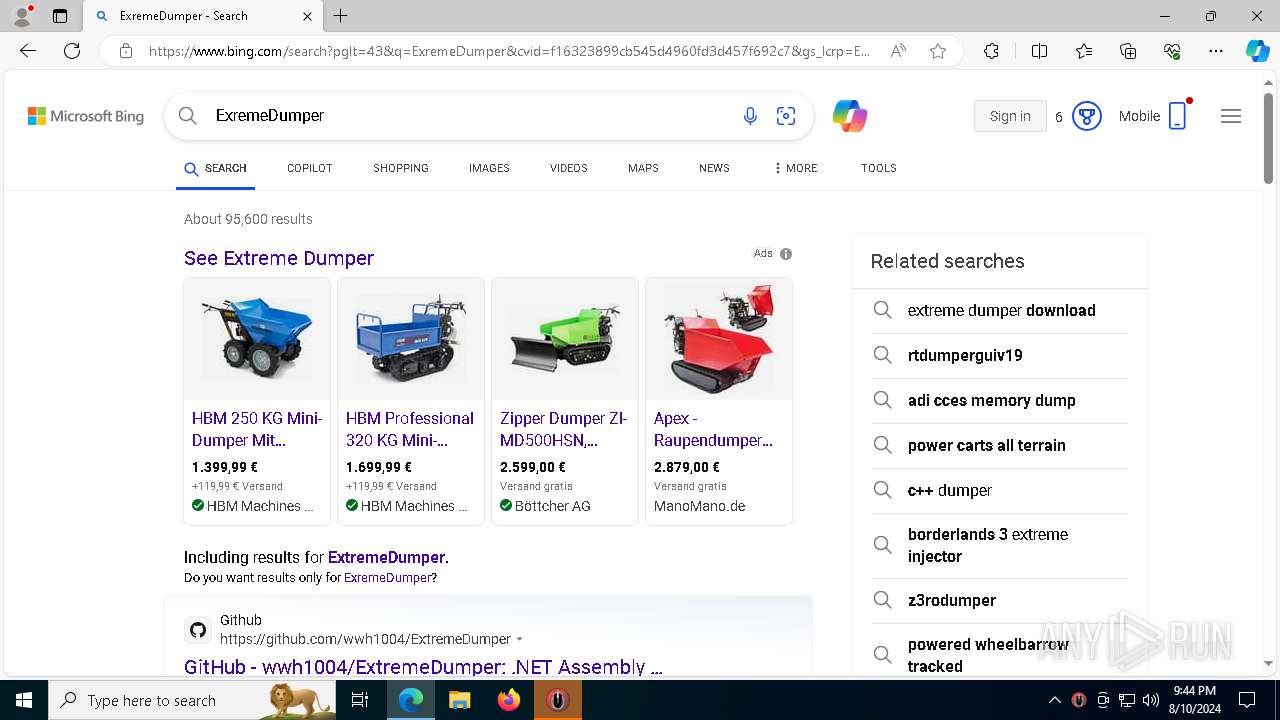This screenshot has height=720, width=1280.
Task: Switch to MAPS tab
Action: pyautogui.click(x=643, y=168)
